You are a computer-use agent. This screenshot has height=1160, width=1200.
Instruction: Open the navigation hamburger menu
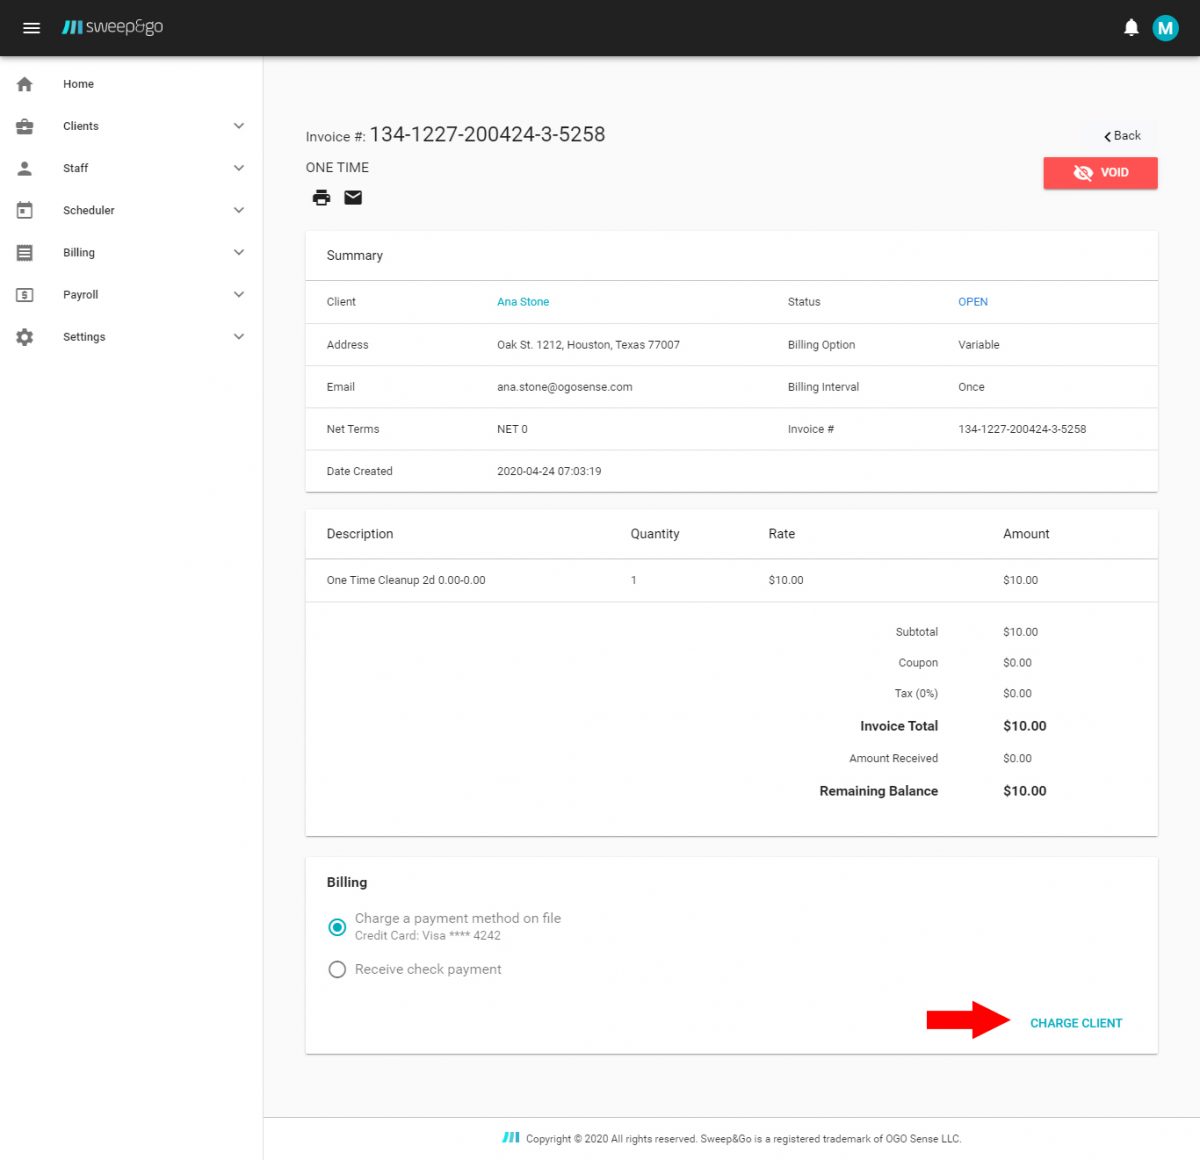[x=31, y=27]
